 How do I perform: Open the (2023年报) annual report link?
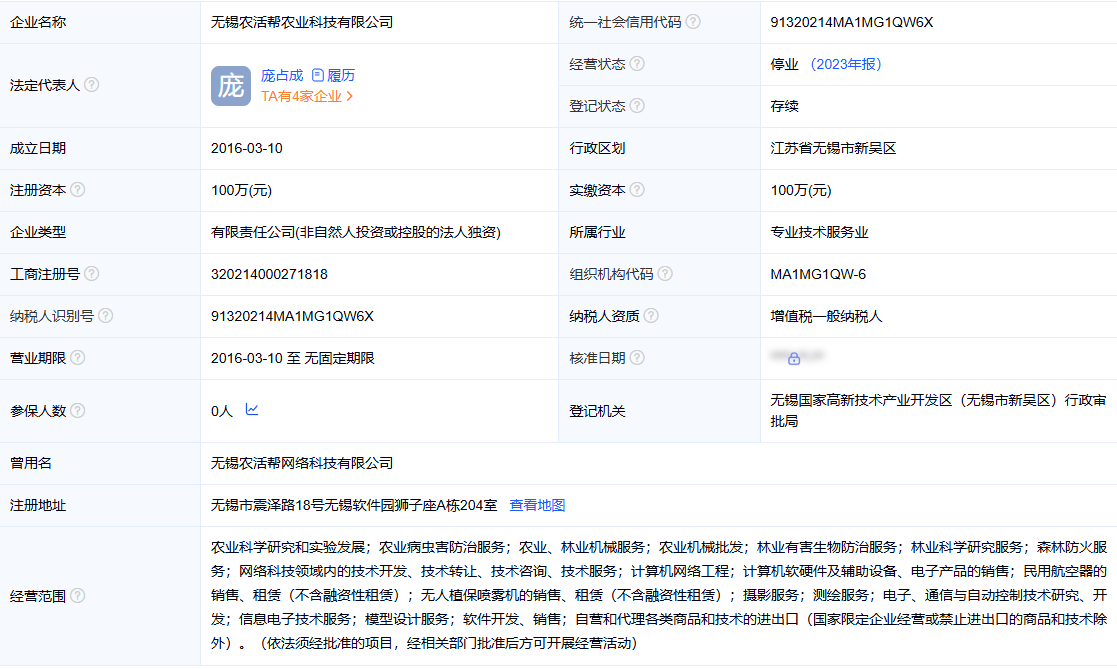coord(846,64)
